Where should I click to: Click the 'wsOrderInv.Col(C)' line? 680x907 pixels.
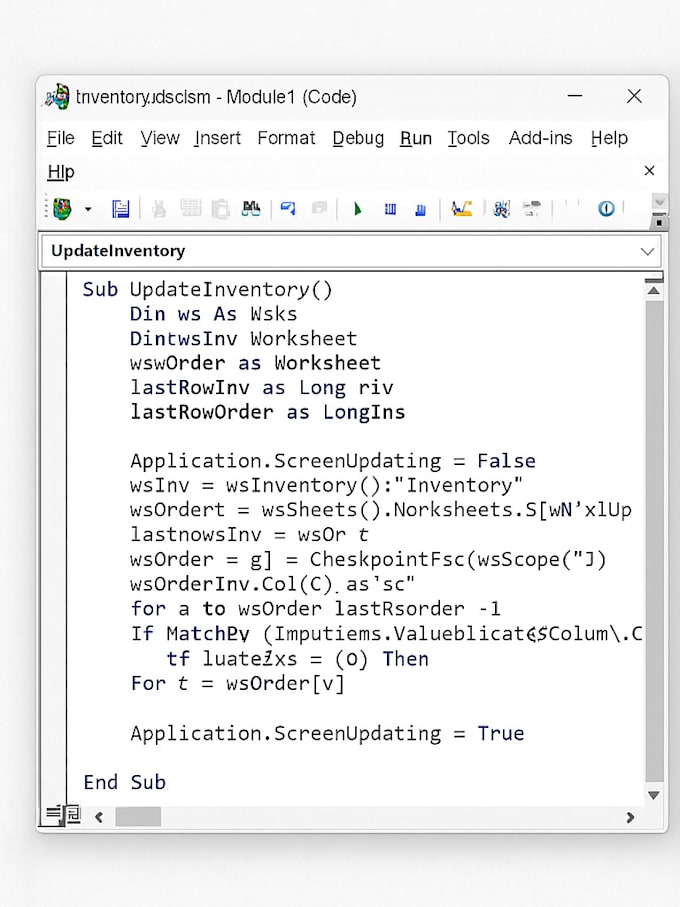point(272,584)
